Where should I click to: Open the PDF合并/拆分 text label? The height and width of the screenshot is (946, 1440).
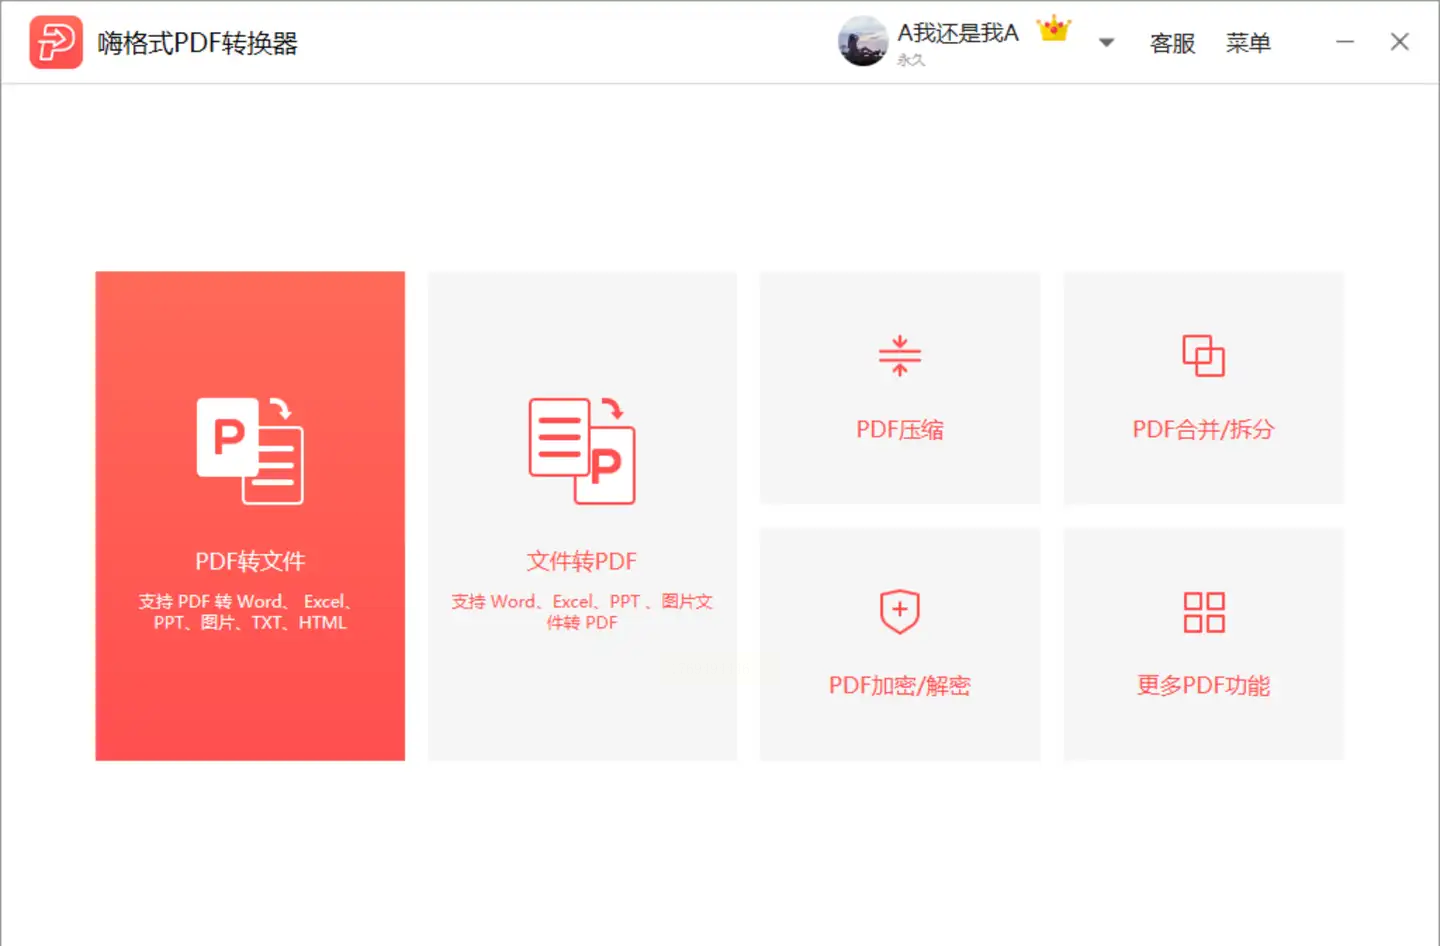coord(1204,430)
